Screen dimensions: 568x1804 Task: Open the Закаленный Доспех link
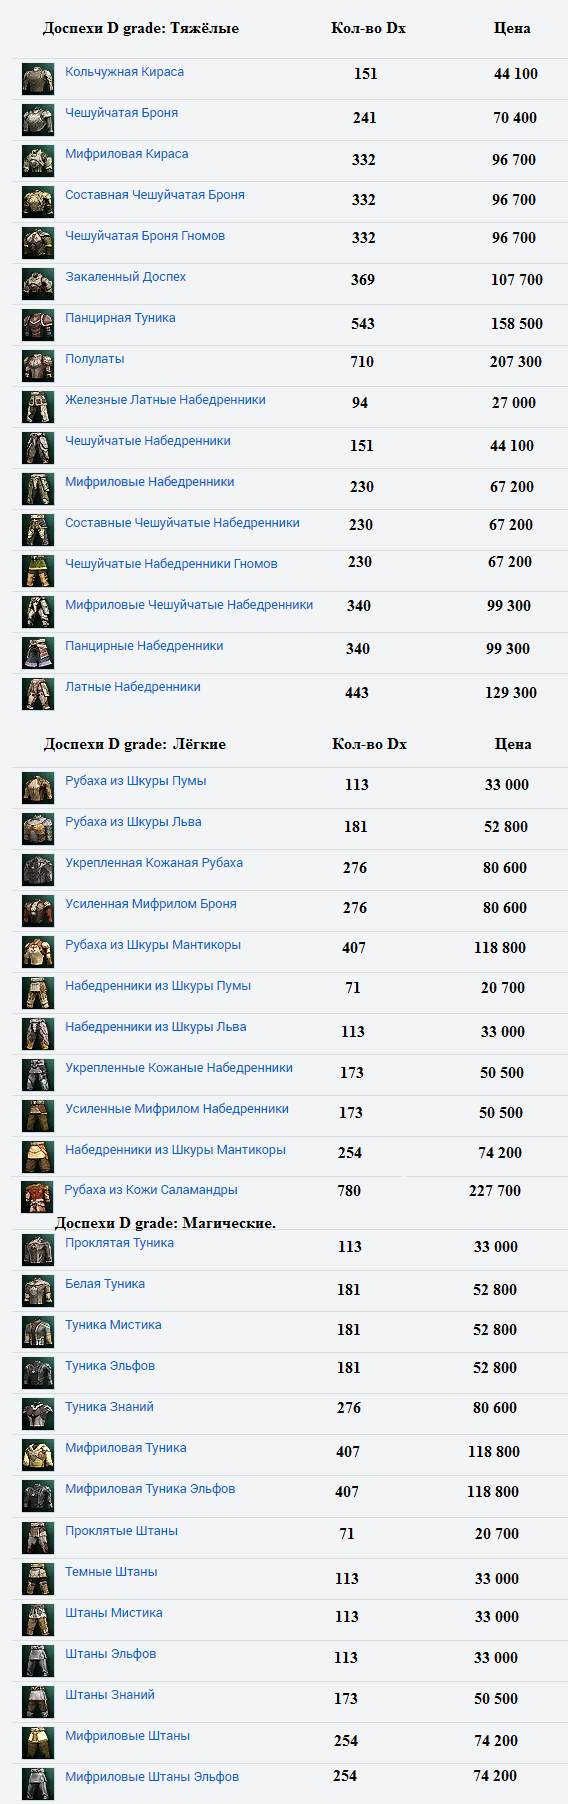pyautogui.click(x=125, y=277)
